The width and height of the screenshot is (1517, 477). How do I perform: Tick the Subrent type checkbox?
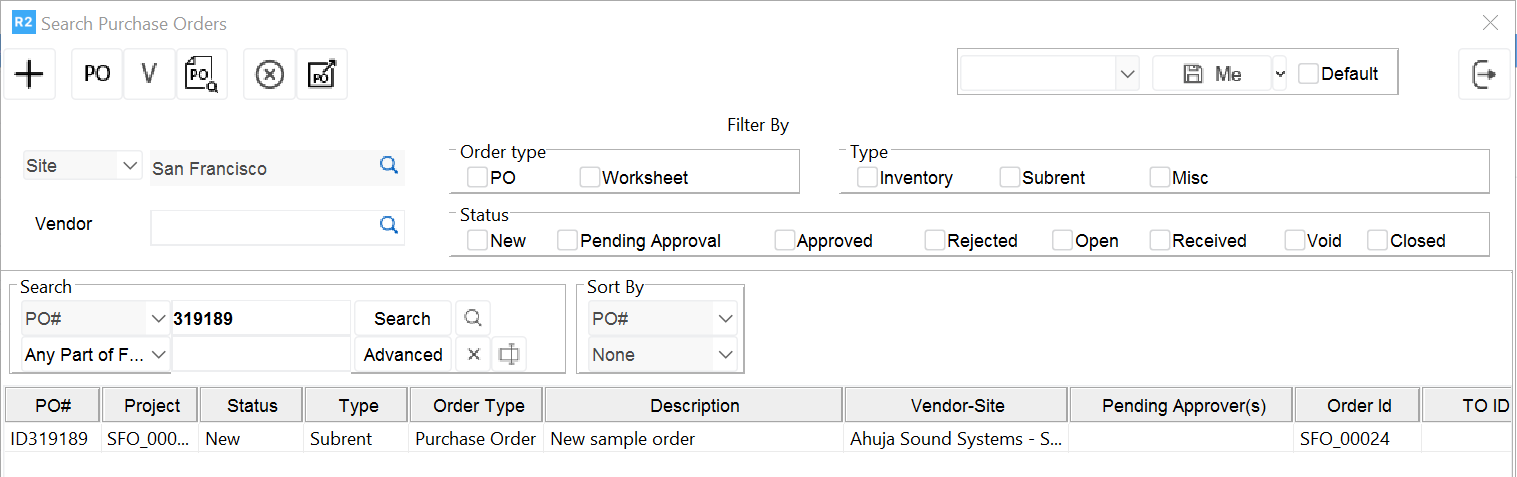point(1010,178)
